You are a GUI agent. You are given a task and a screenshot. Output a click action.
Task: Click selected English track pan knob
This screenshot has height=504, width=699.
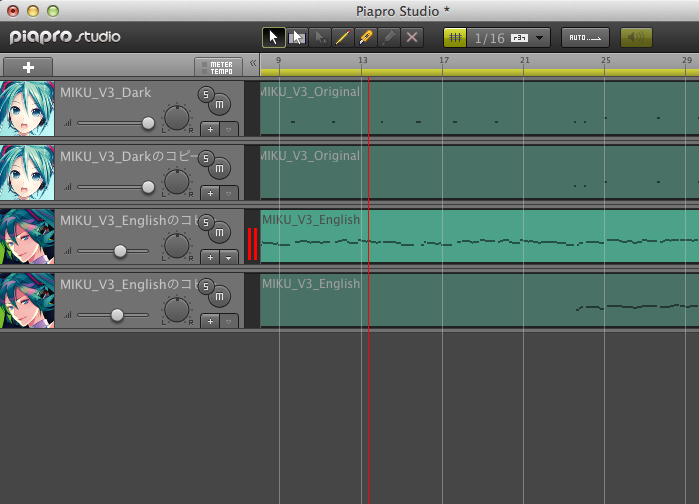click(x=177, y=246)
